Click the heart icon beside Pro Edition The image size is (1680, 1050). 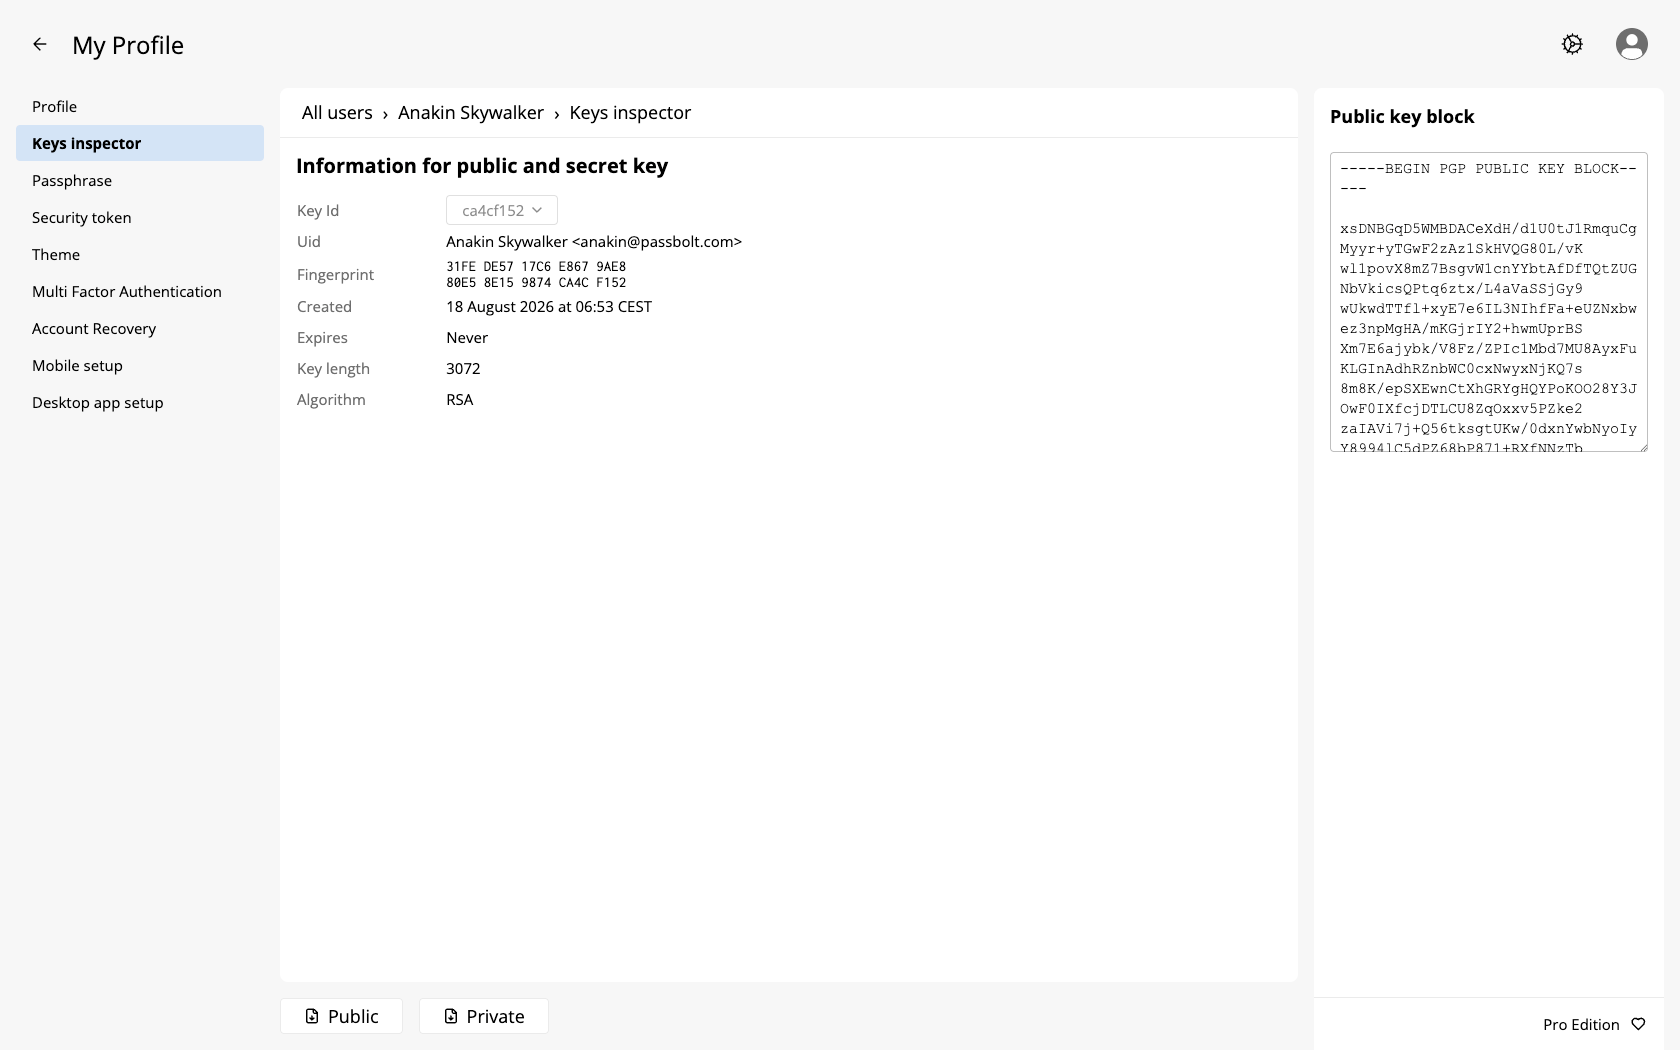click(x=1638, y=1024)
